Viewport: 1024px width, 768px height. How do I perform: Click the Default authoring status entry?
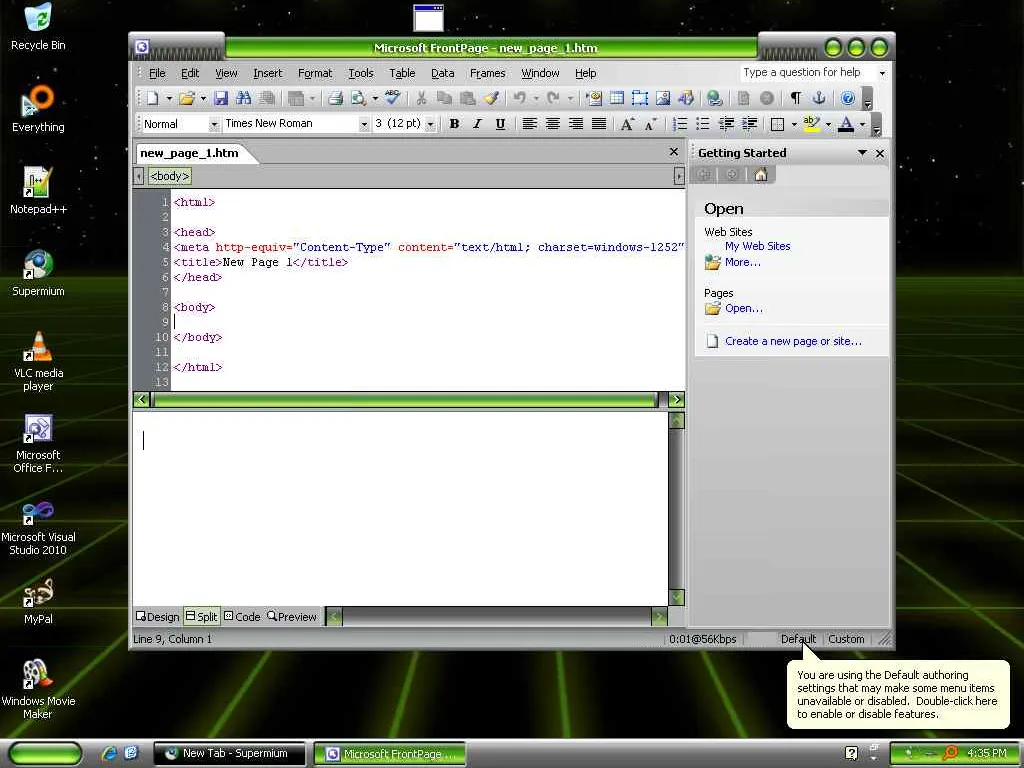798,639
